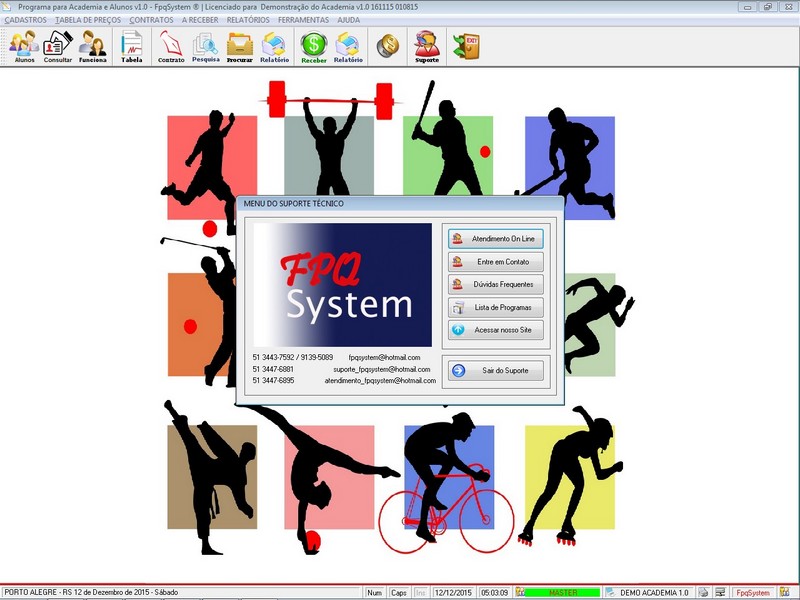The width and height of the screenshot is (800, 600).
Task: Open the RELATÓRIOS menu
Action: (248, 20)
